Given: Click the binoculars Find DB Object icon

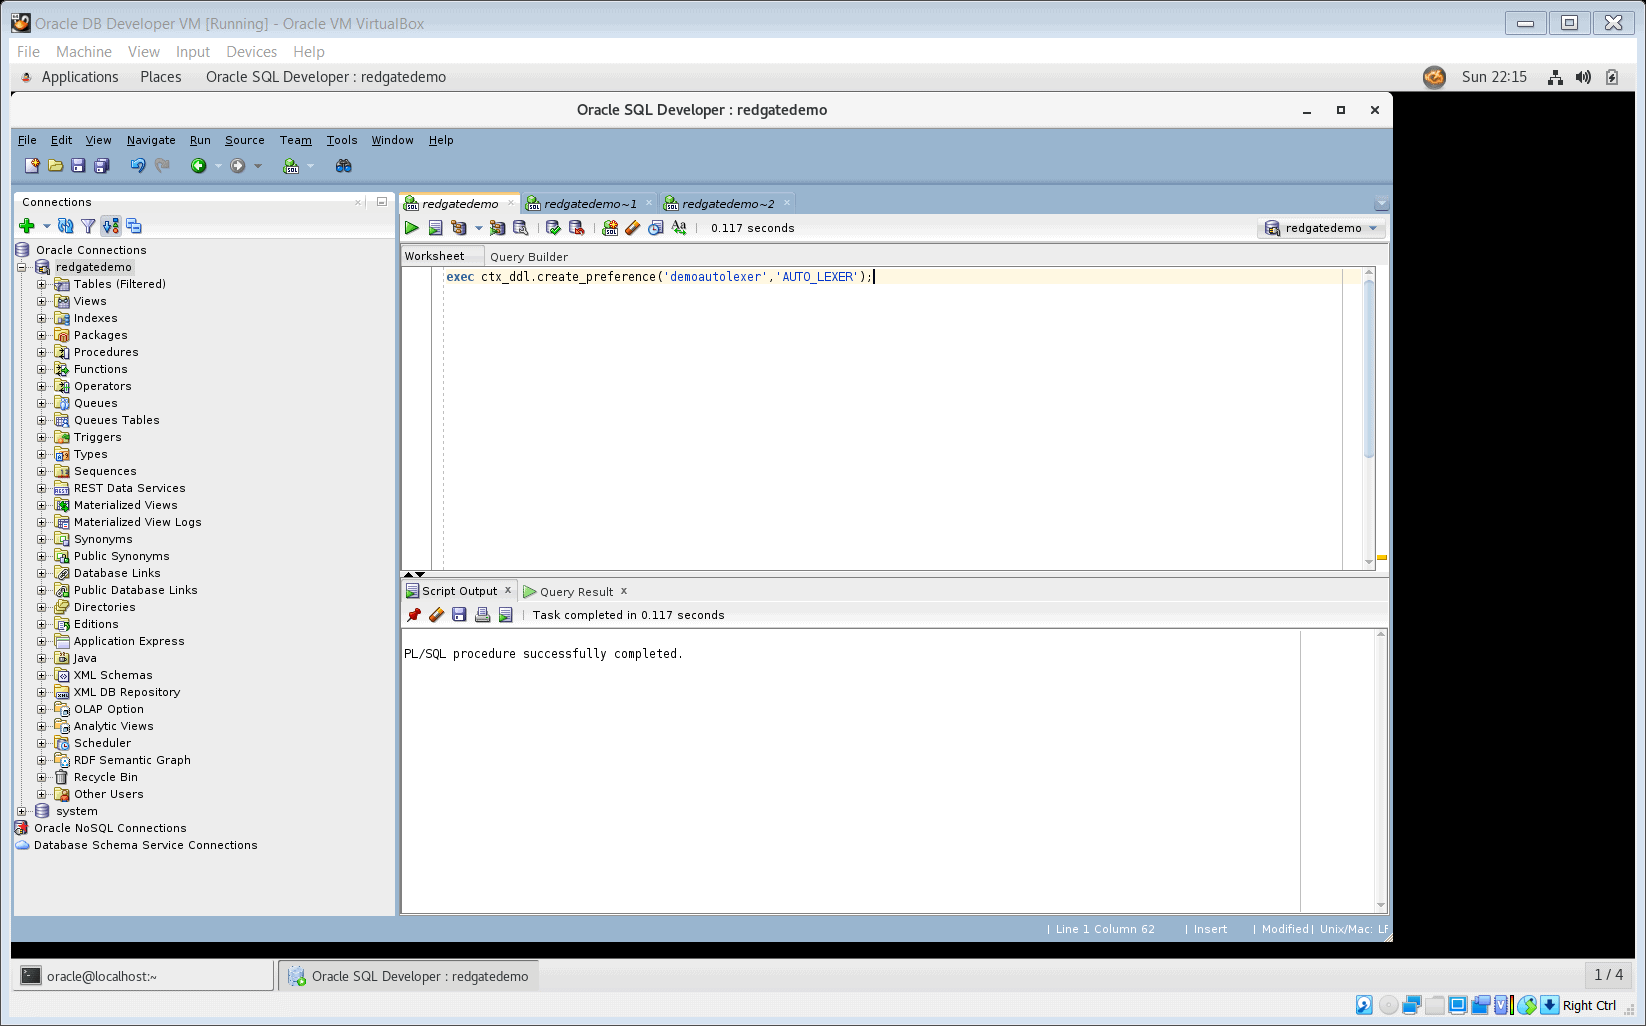Looking at the screenshot, I should (343, 166).
